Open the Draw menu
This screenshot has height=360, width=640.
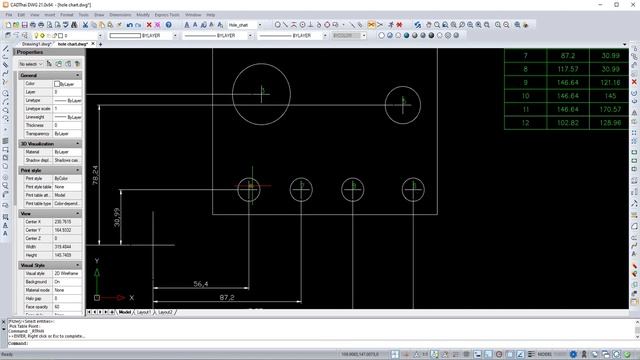[x=99, y=15]
